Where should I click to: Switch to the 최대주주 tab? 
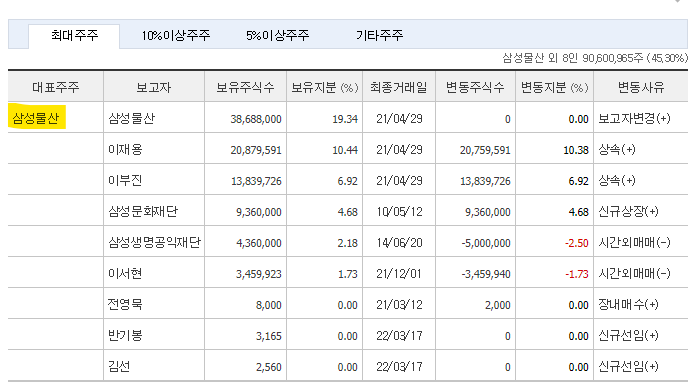tap(74, 36)
